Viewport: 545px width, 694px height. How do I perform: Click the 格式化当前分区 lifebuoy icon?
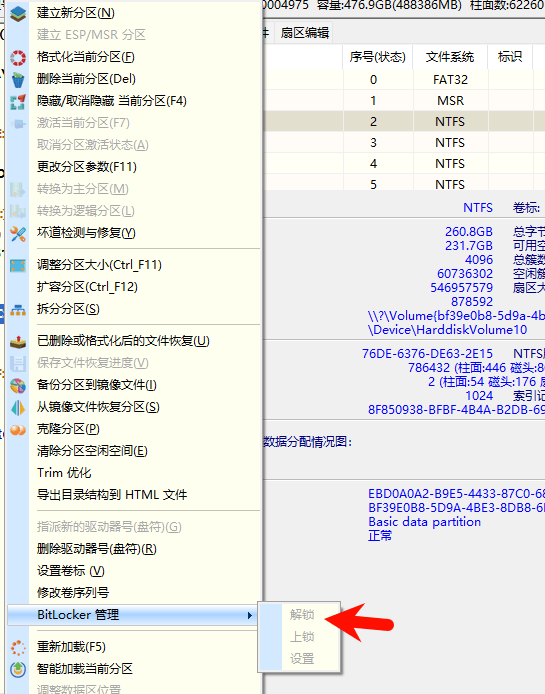(18, 58)
